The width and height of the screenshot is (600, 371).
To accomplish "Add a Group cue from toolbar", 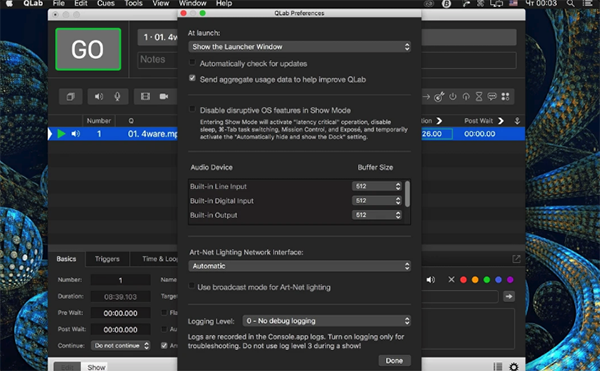I will (70, 97).
